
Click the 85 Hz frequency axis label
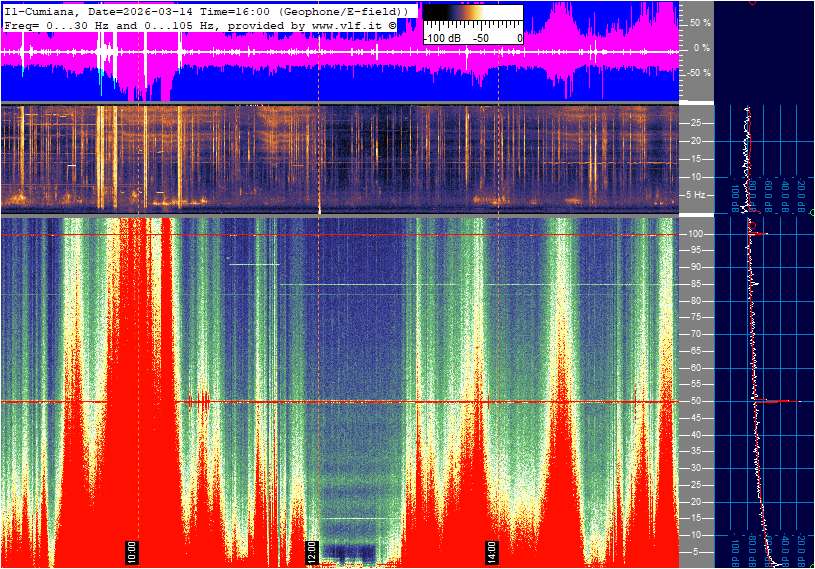(x=694, y=284)
